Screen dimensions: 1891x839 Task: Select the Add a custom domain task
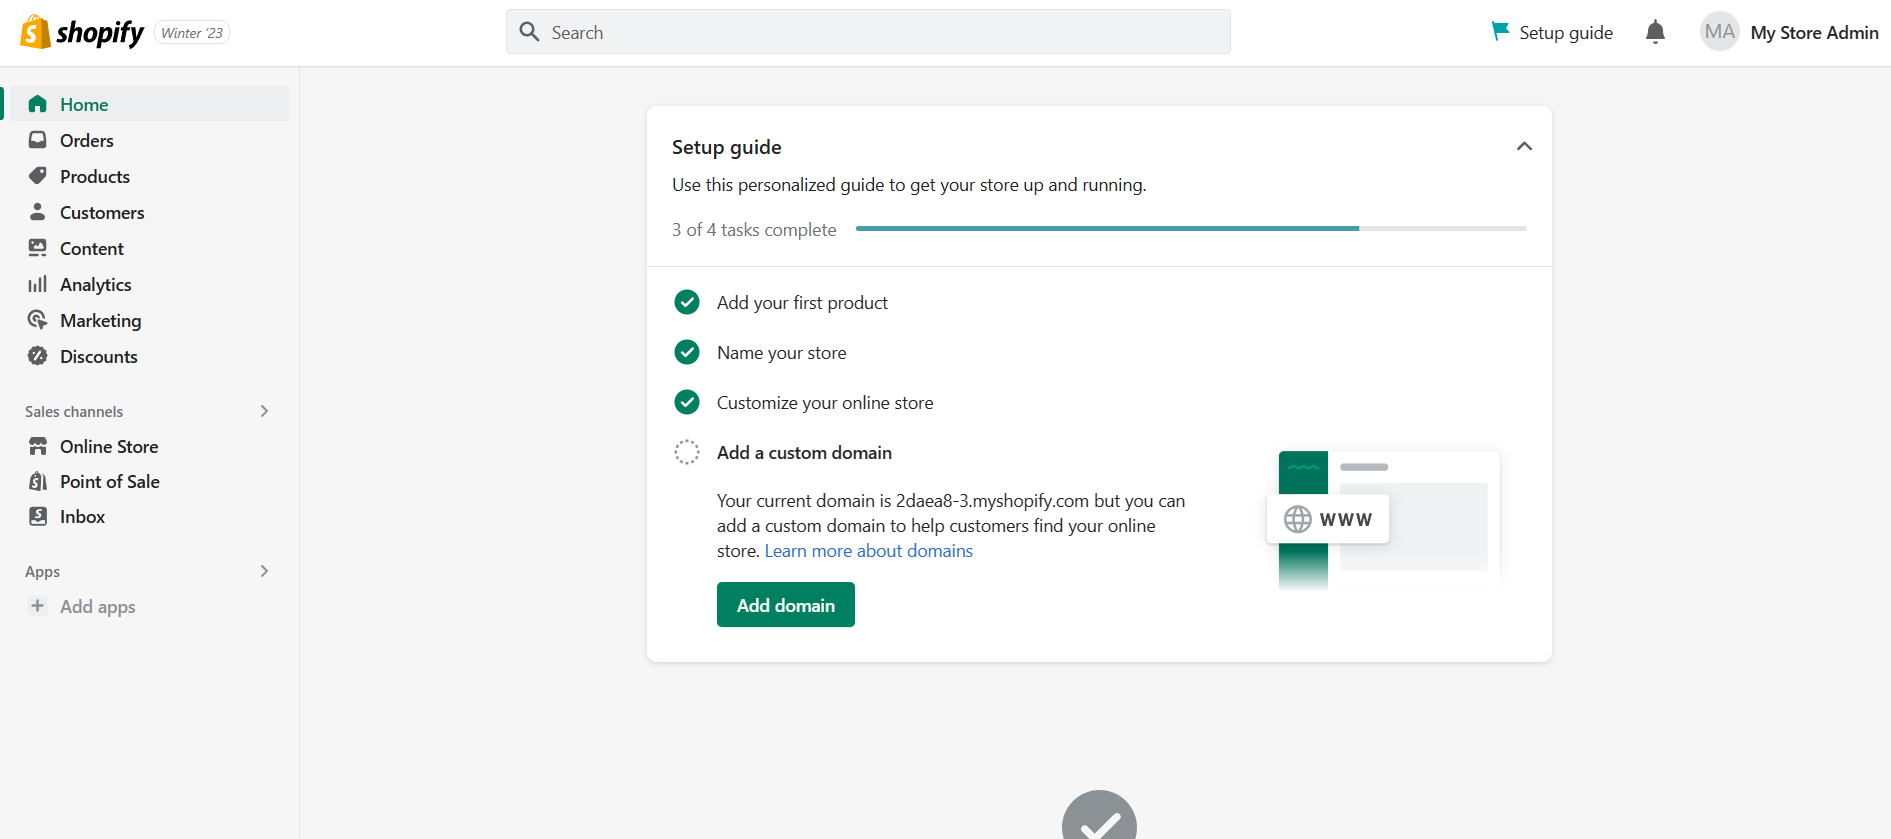(804, 452)
